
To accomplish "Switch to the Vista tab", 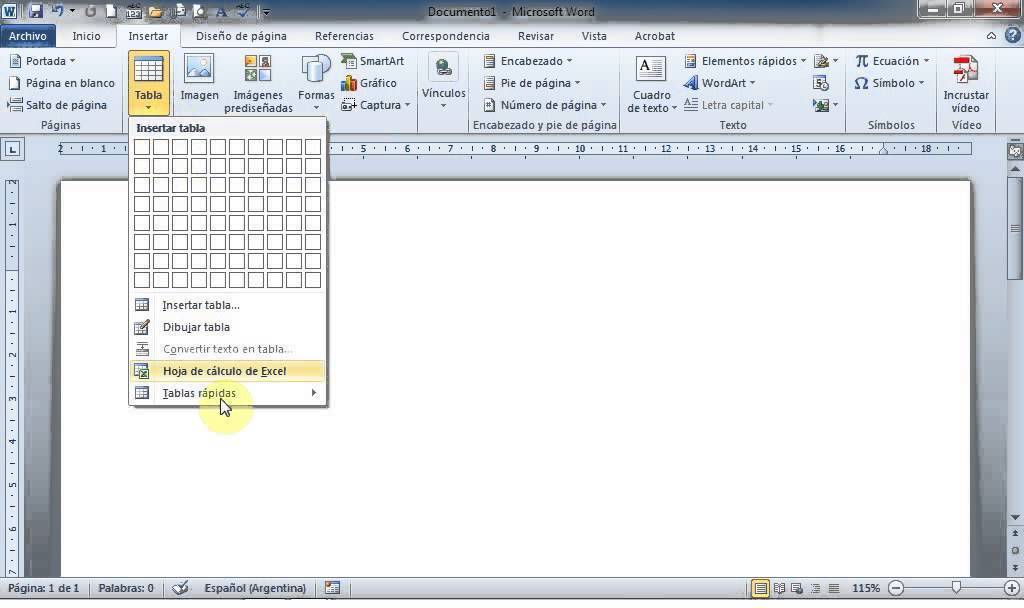I will pos(594,36).
